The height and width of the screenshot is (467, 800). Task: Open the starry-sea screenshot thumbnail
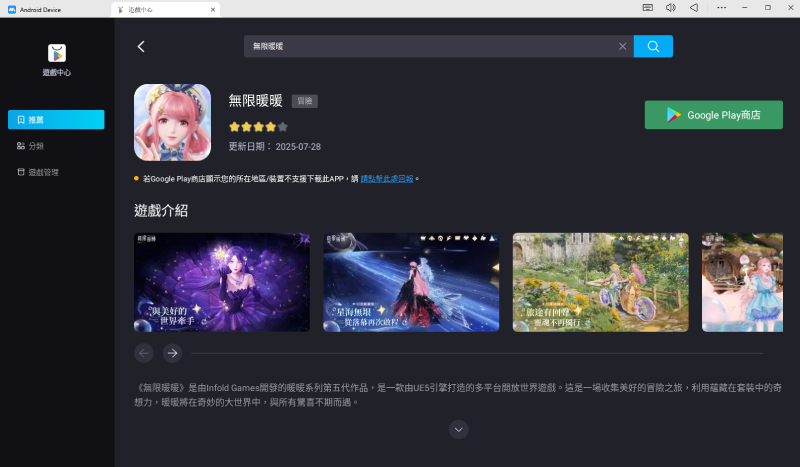411,282
